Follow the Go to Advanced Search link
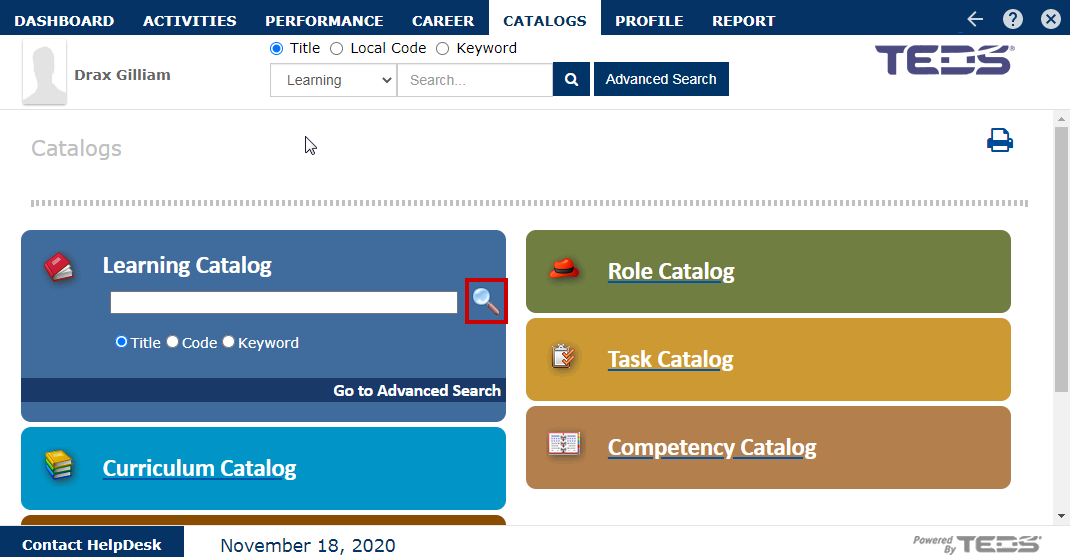The width and height of the screenshot is (1070, 557). click(417, 390)
